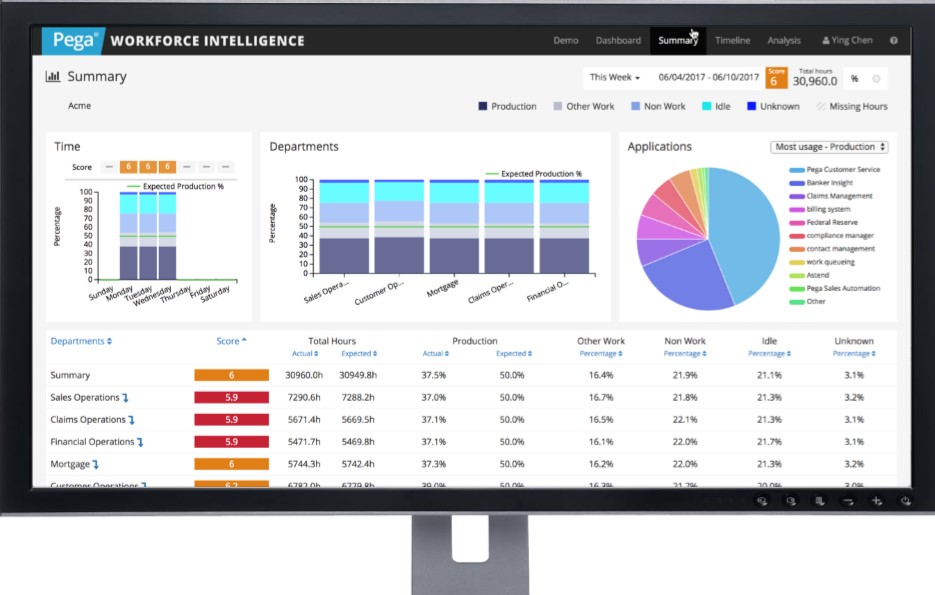
Task: Drill down arrow beside Sales Operations
Action: click(x=125, y=398)
